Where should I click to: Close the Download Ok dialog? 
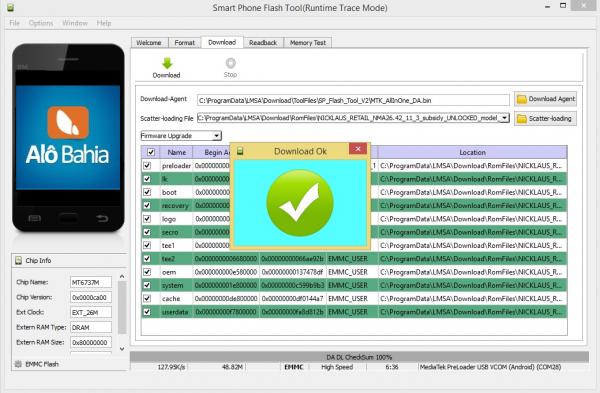point(358,149)
